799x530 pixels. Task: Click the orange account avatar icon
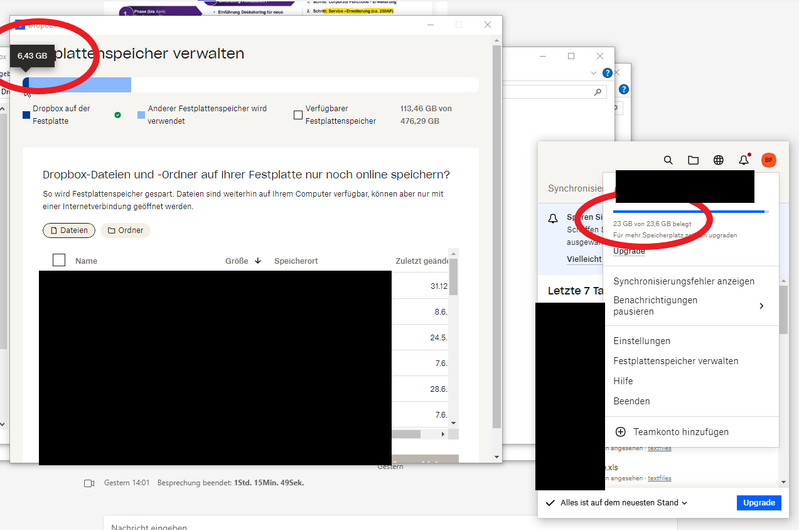(769, 160)
